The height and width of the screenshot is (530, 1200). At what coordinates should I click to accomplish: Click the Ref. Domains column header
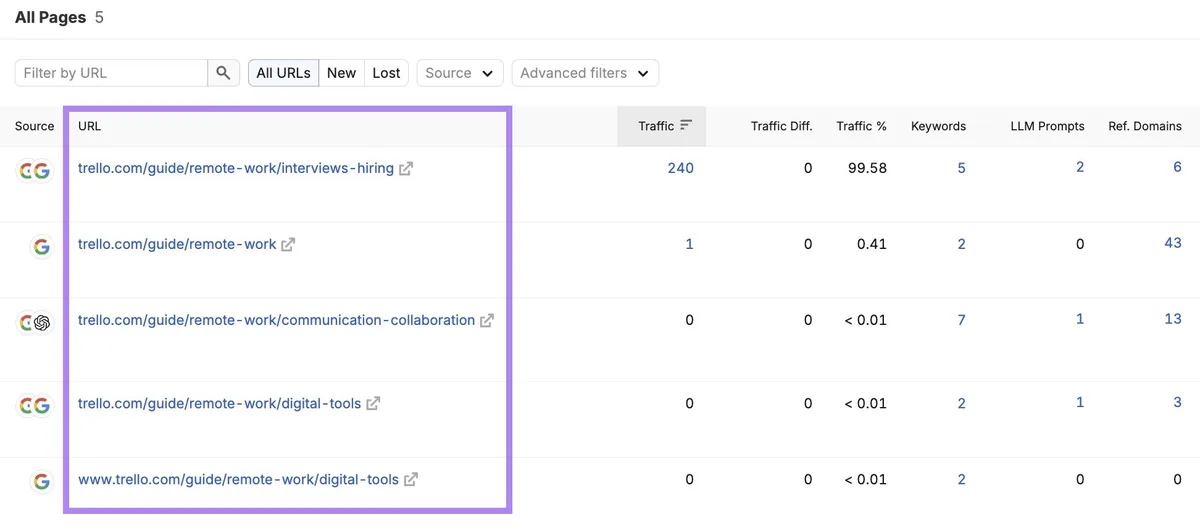coord(1145,126)
